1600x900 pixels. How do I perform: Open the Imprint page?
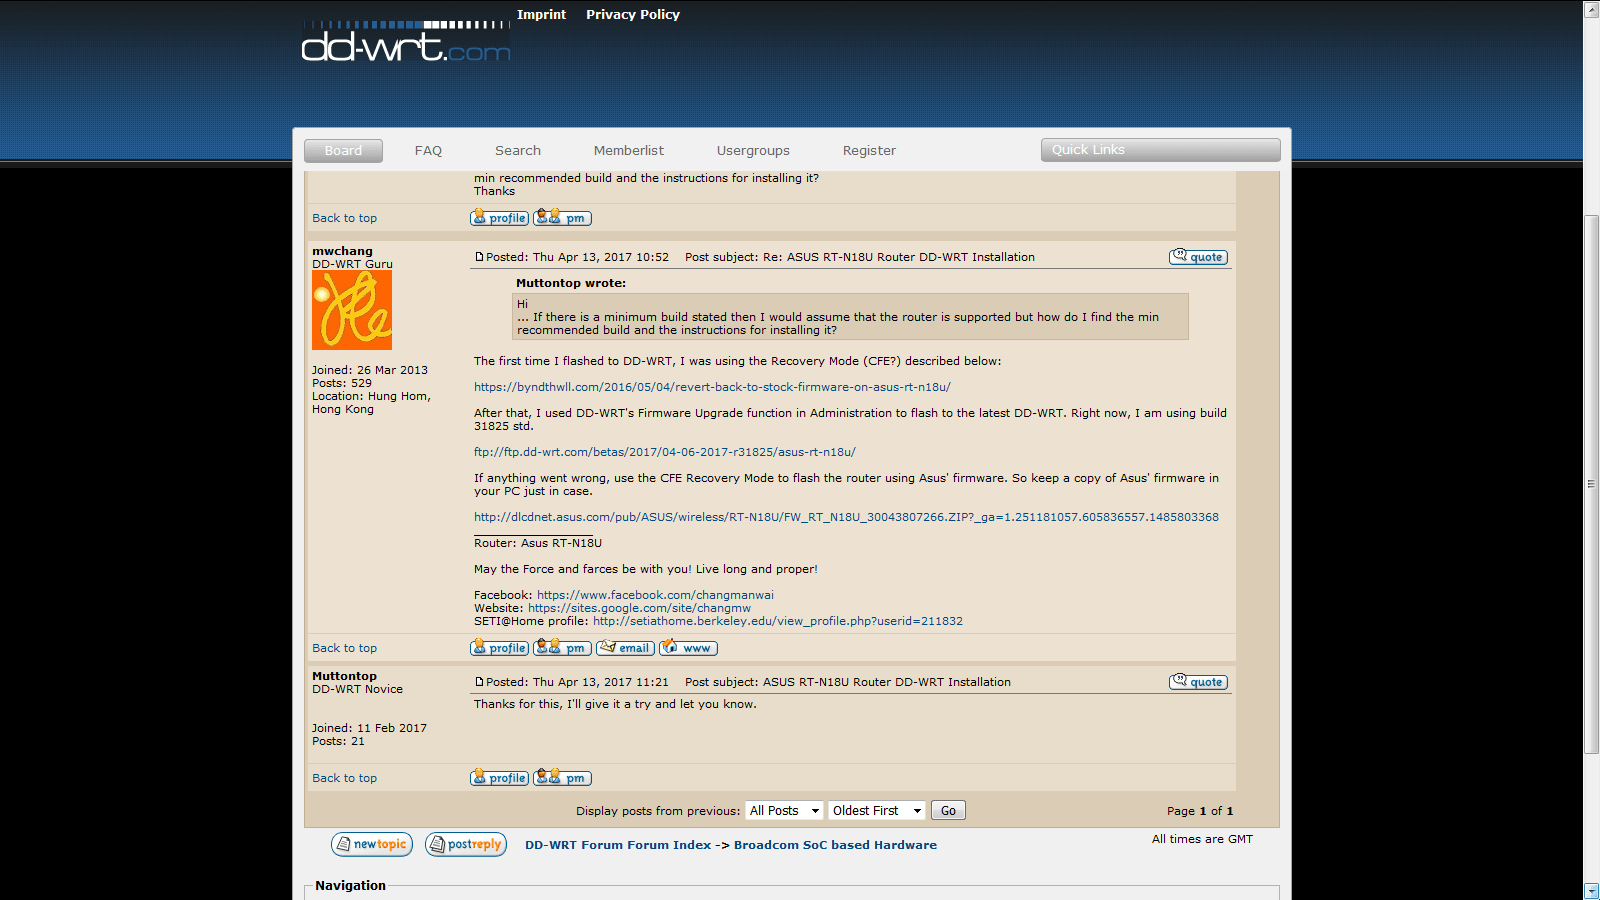541,14
